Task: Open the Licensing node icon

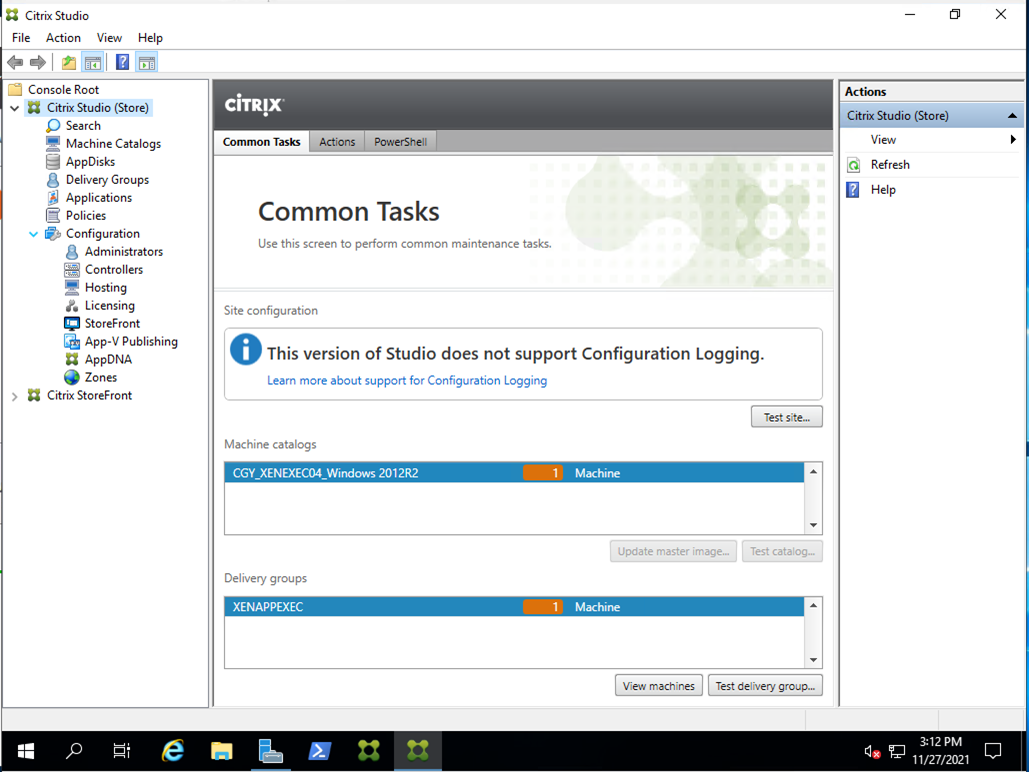Action: [x=72, y=305]
